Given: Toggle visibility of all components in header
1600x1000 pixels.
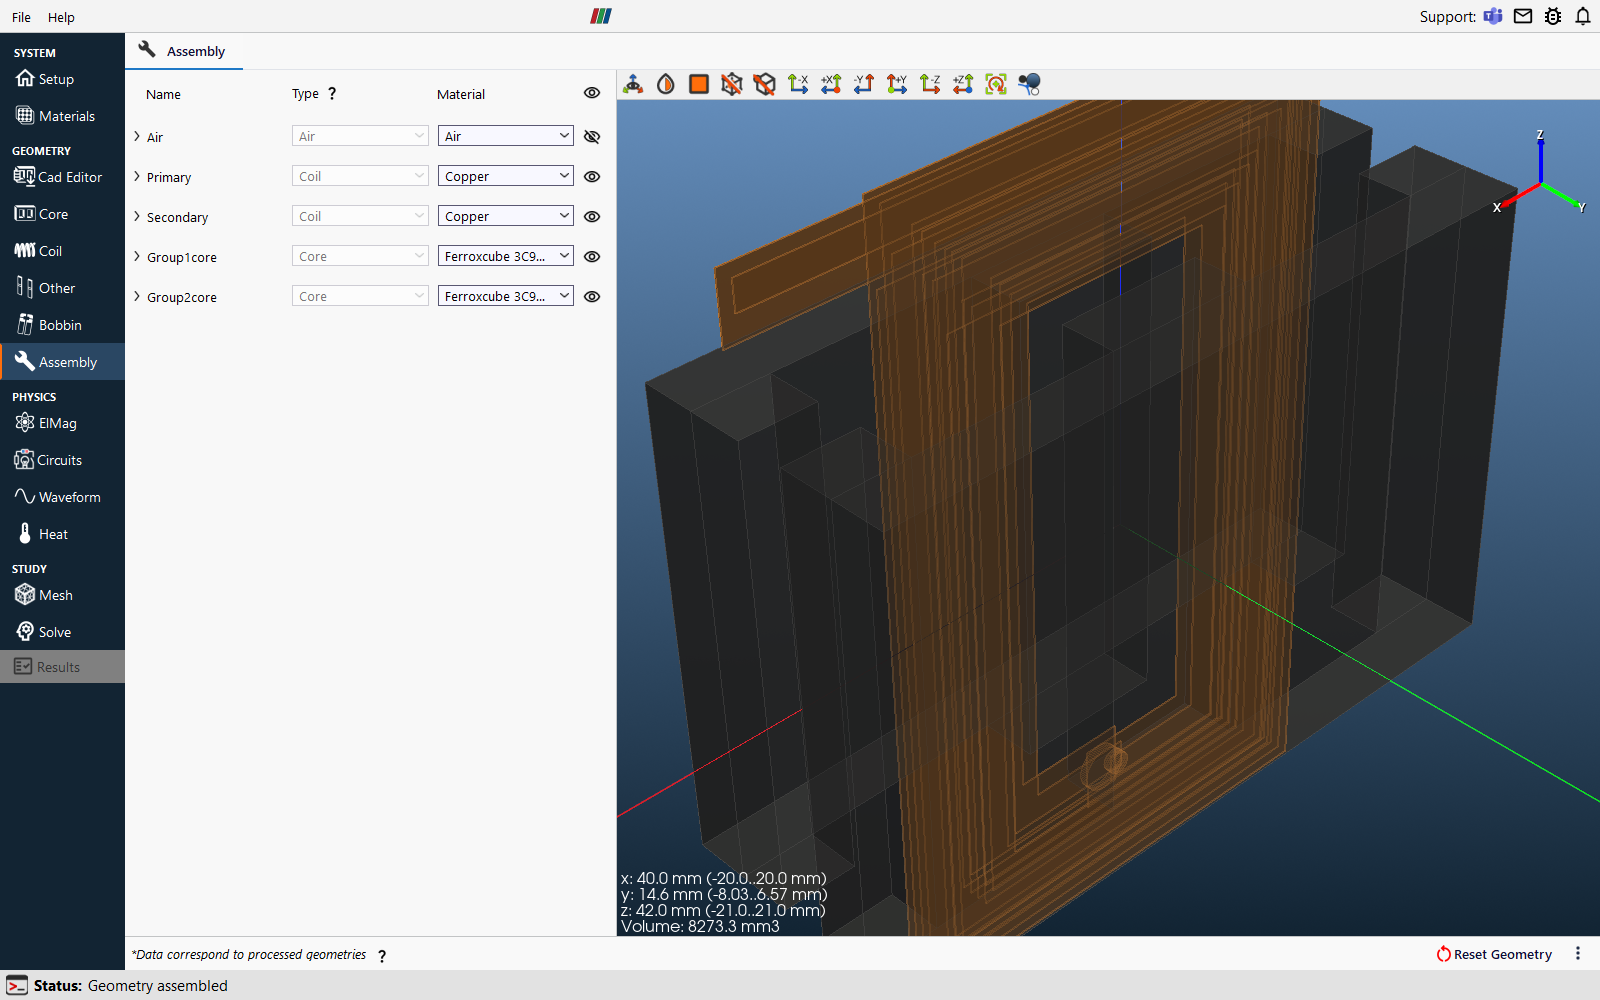Looking at the screenshot, I should tap(592, 93).
